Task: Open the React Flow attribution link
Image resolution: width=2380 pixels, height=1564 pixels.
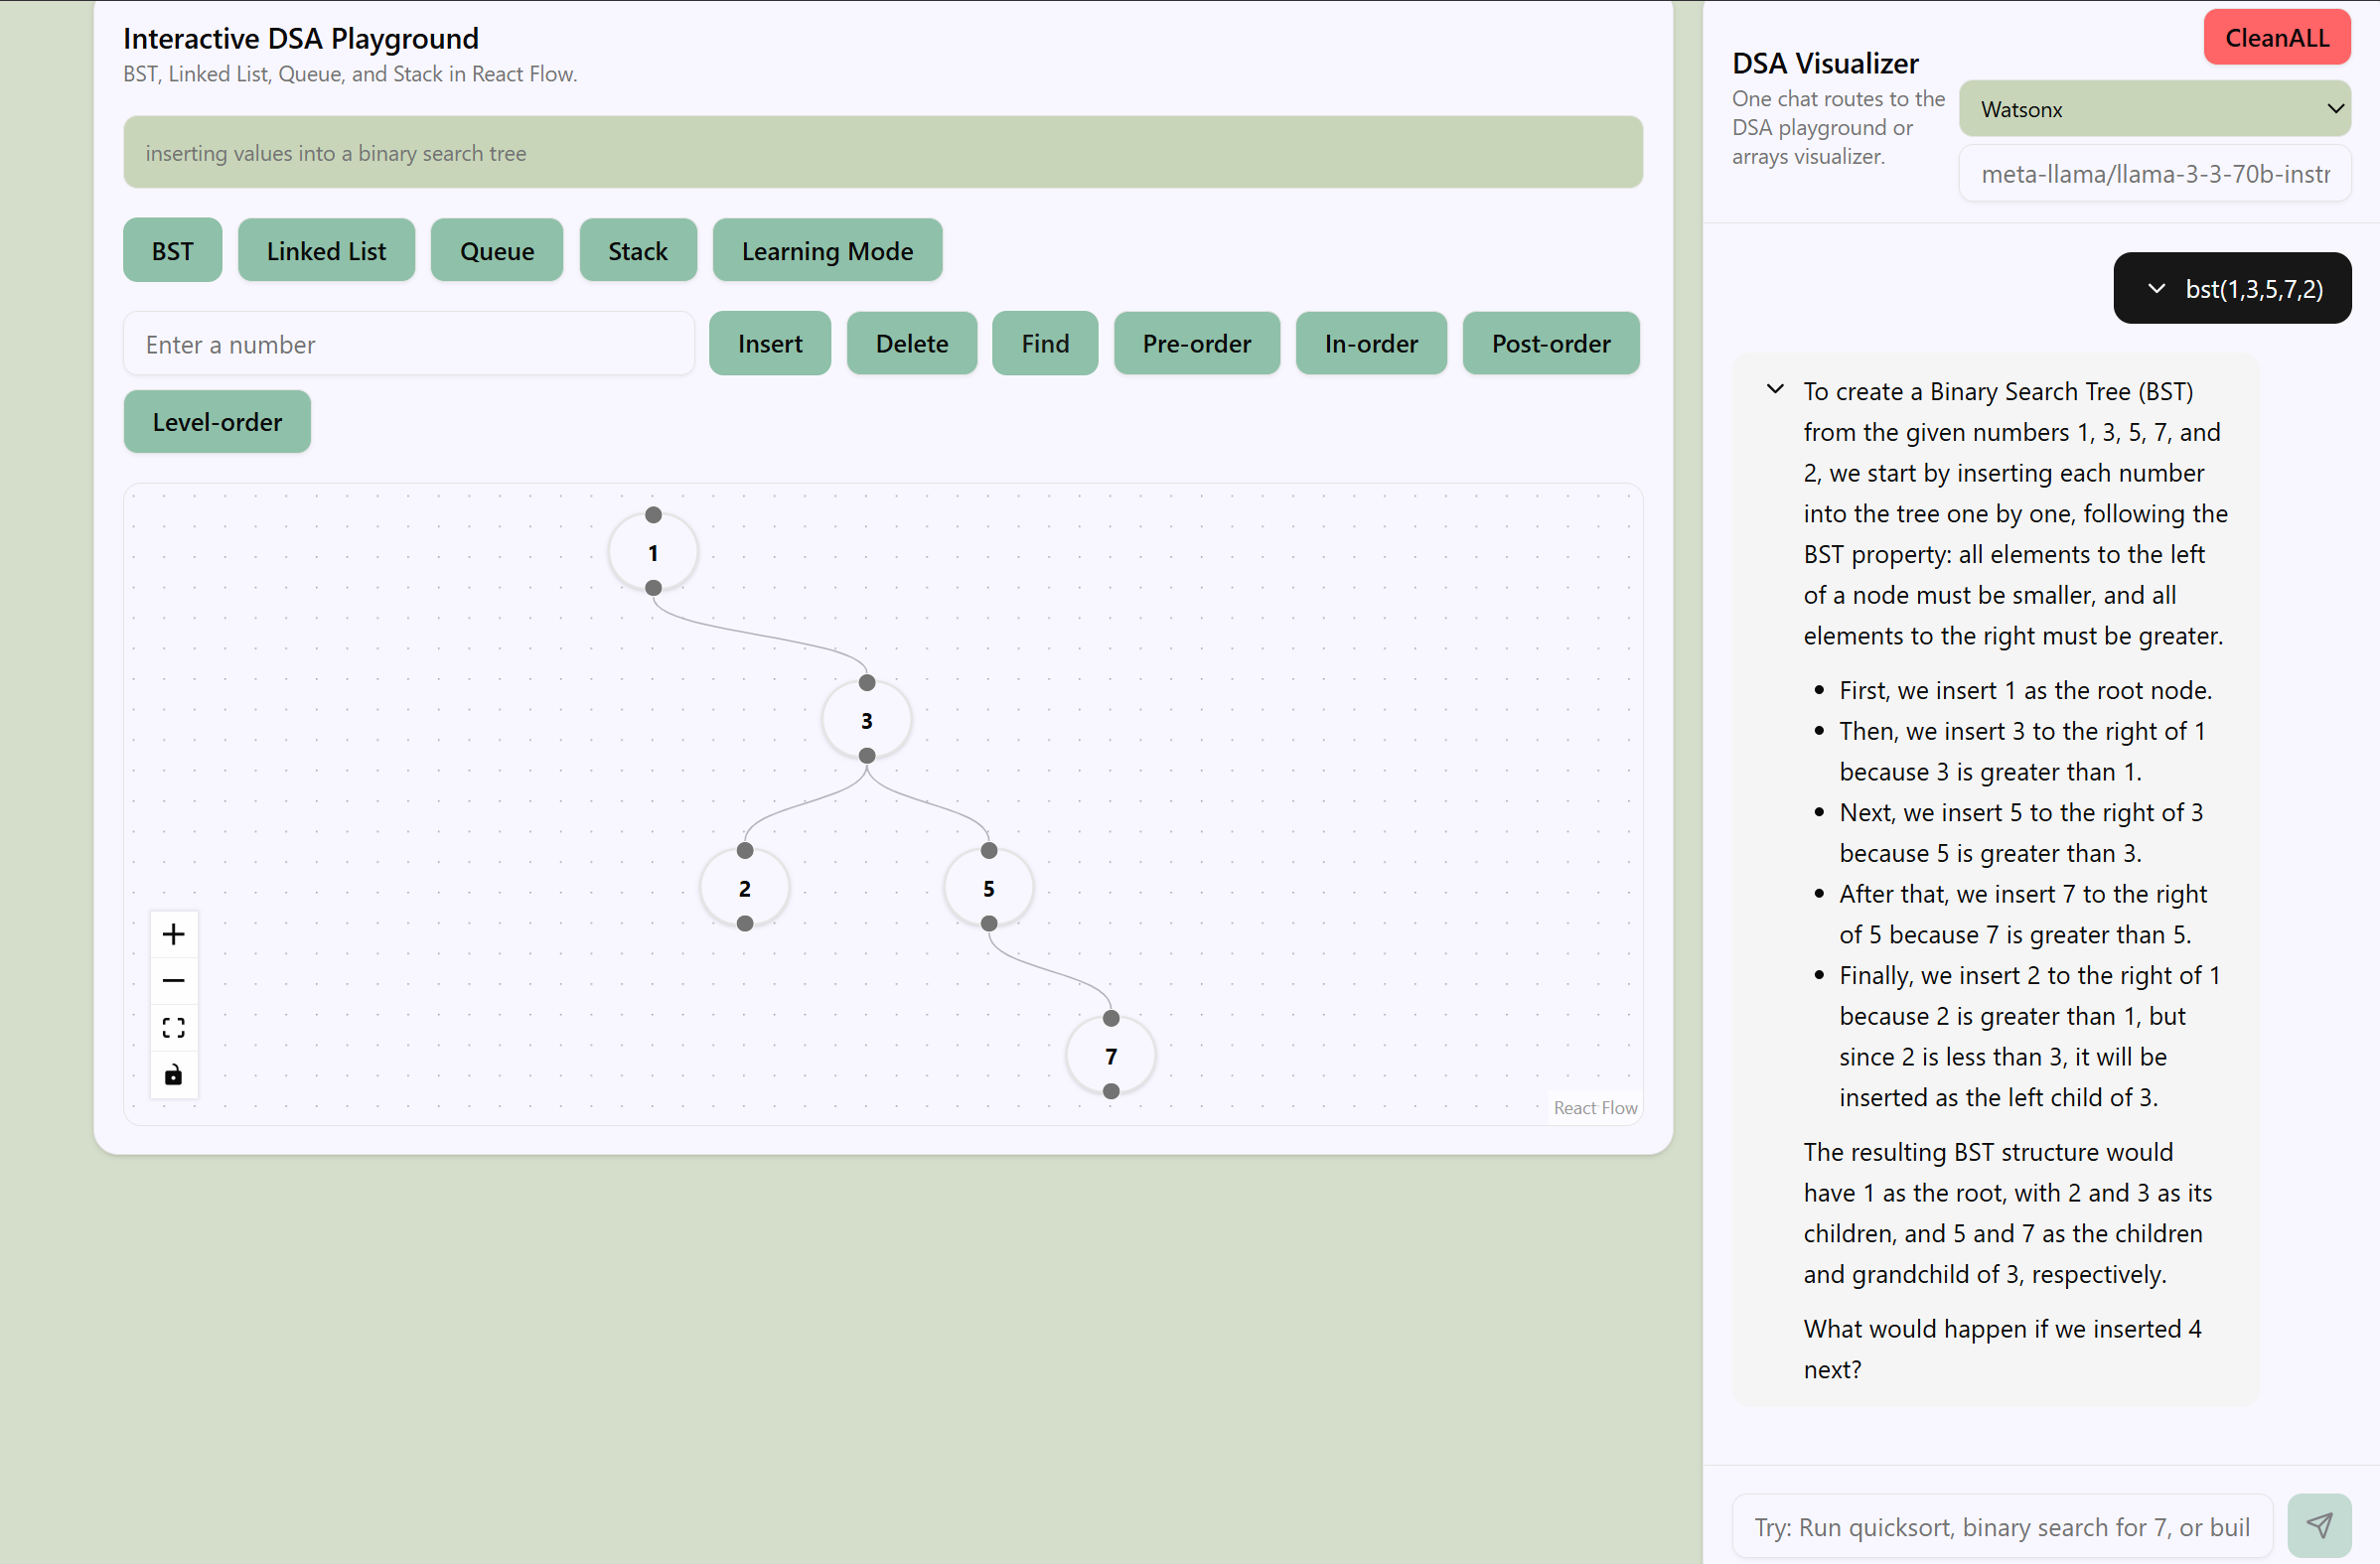Action: (x=1594, y=1107)
